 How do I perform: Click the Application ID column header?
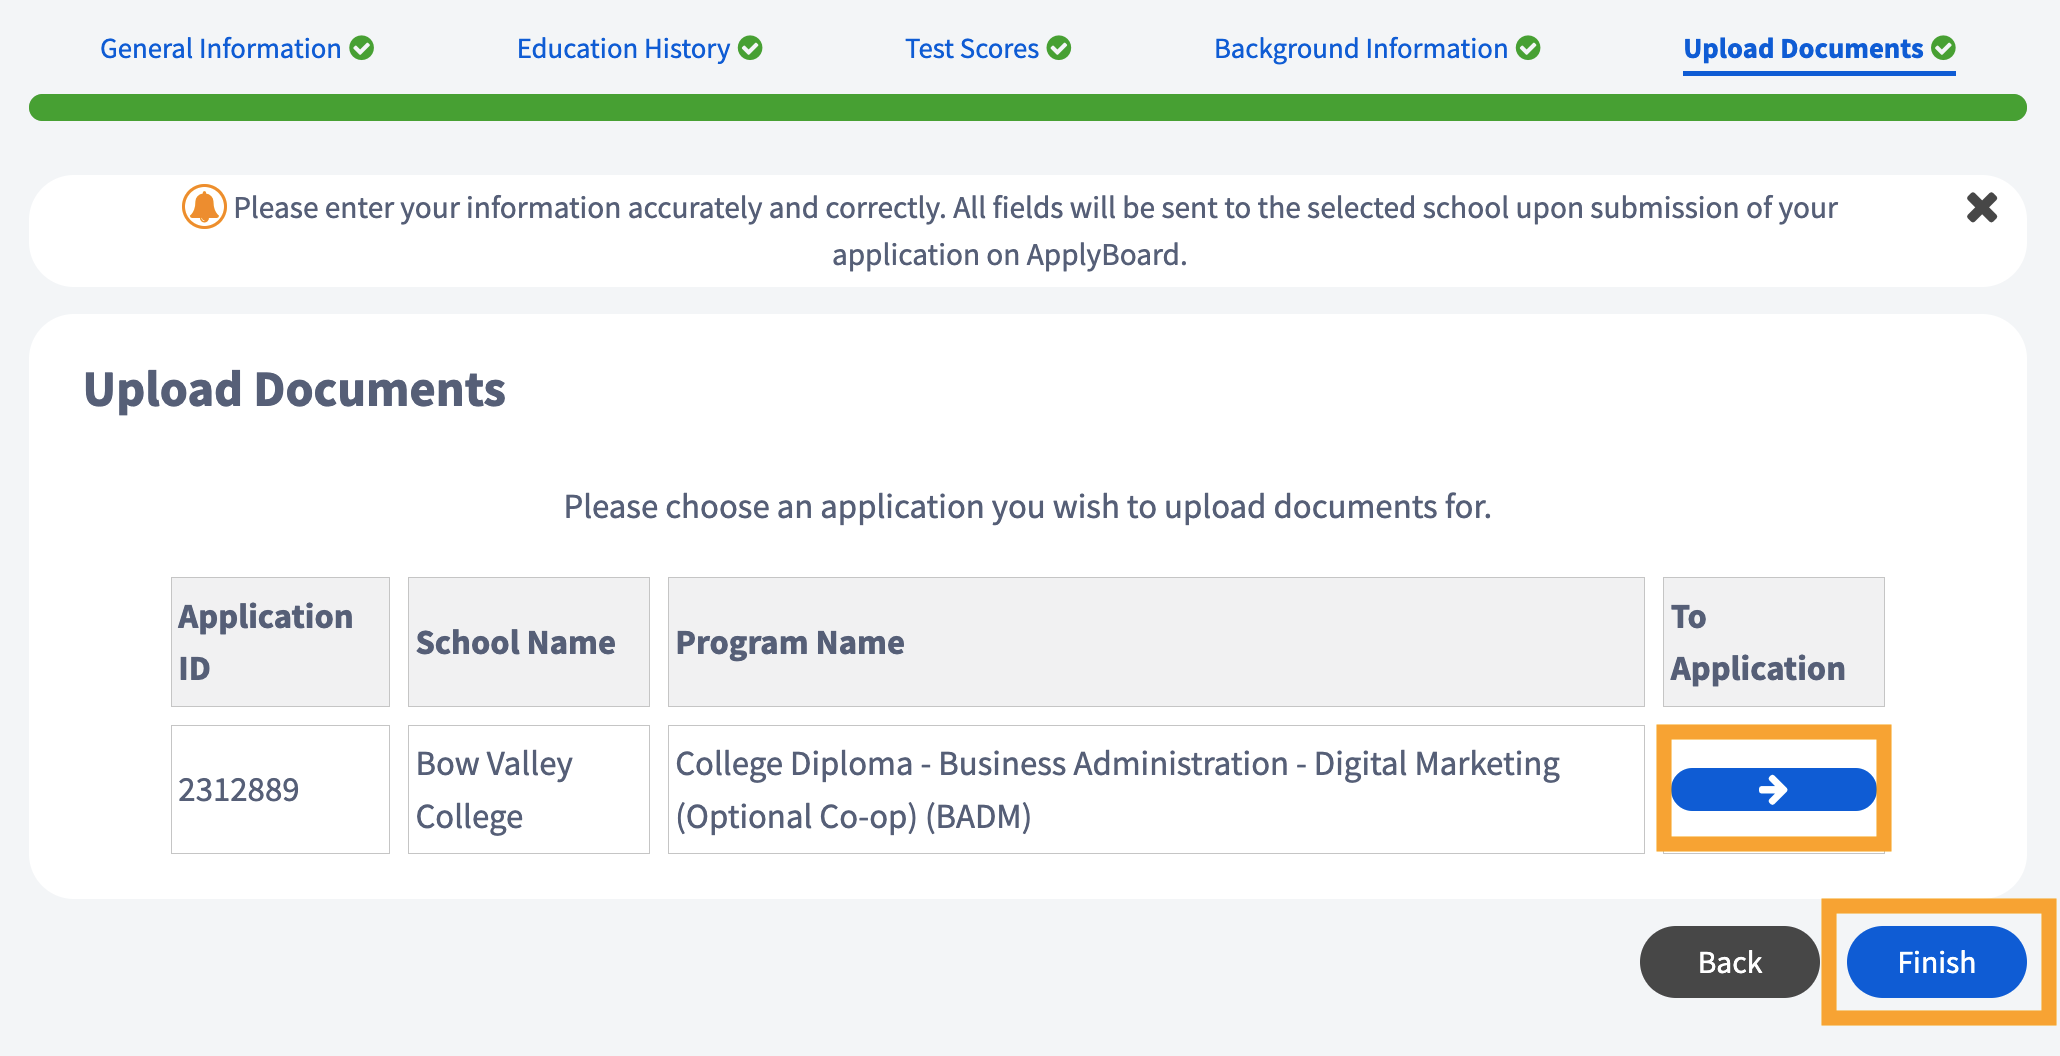(280, 642)
